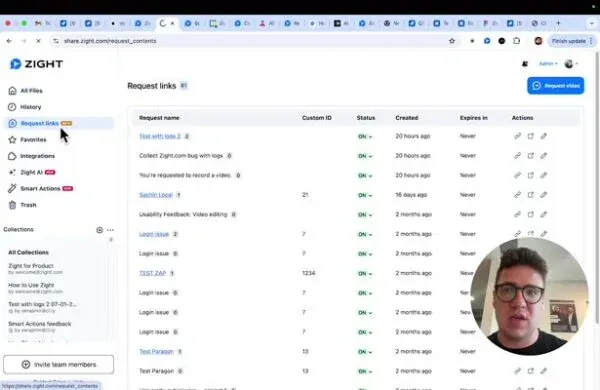This screenshot has width=600, height=390.
Task: Open the All Files sidebar item
Action: pos(25,91)
